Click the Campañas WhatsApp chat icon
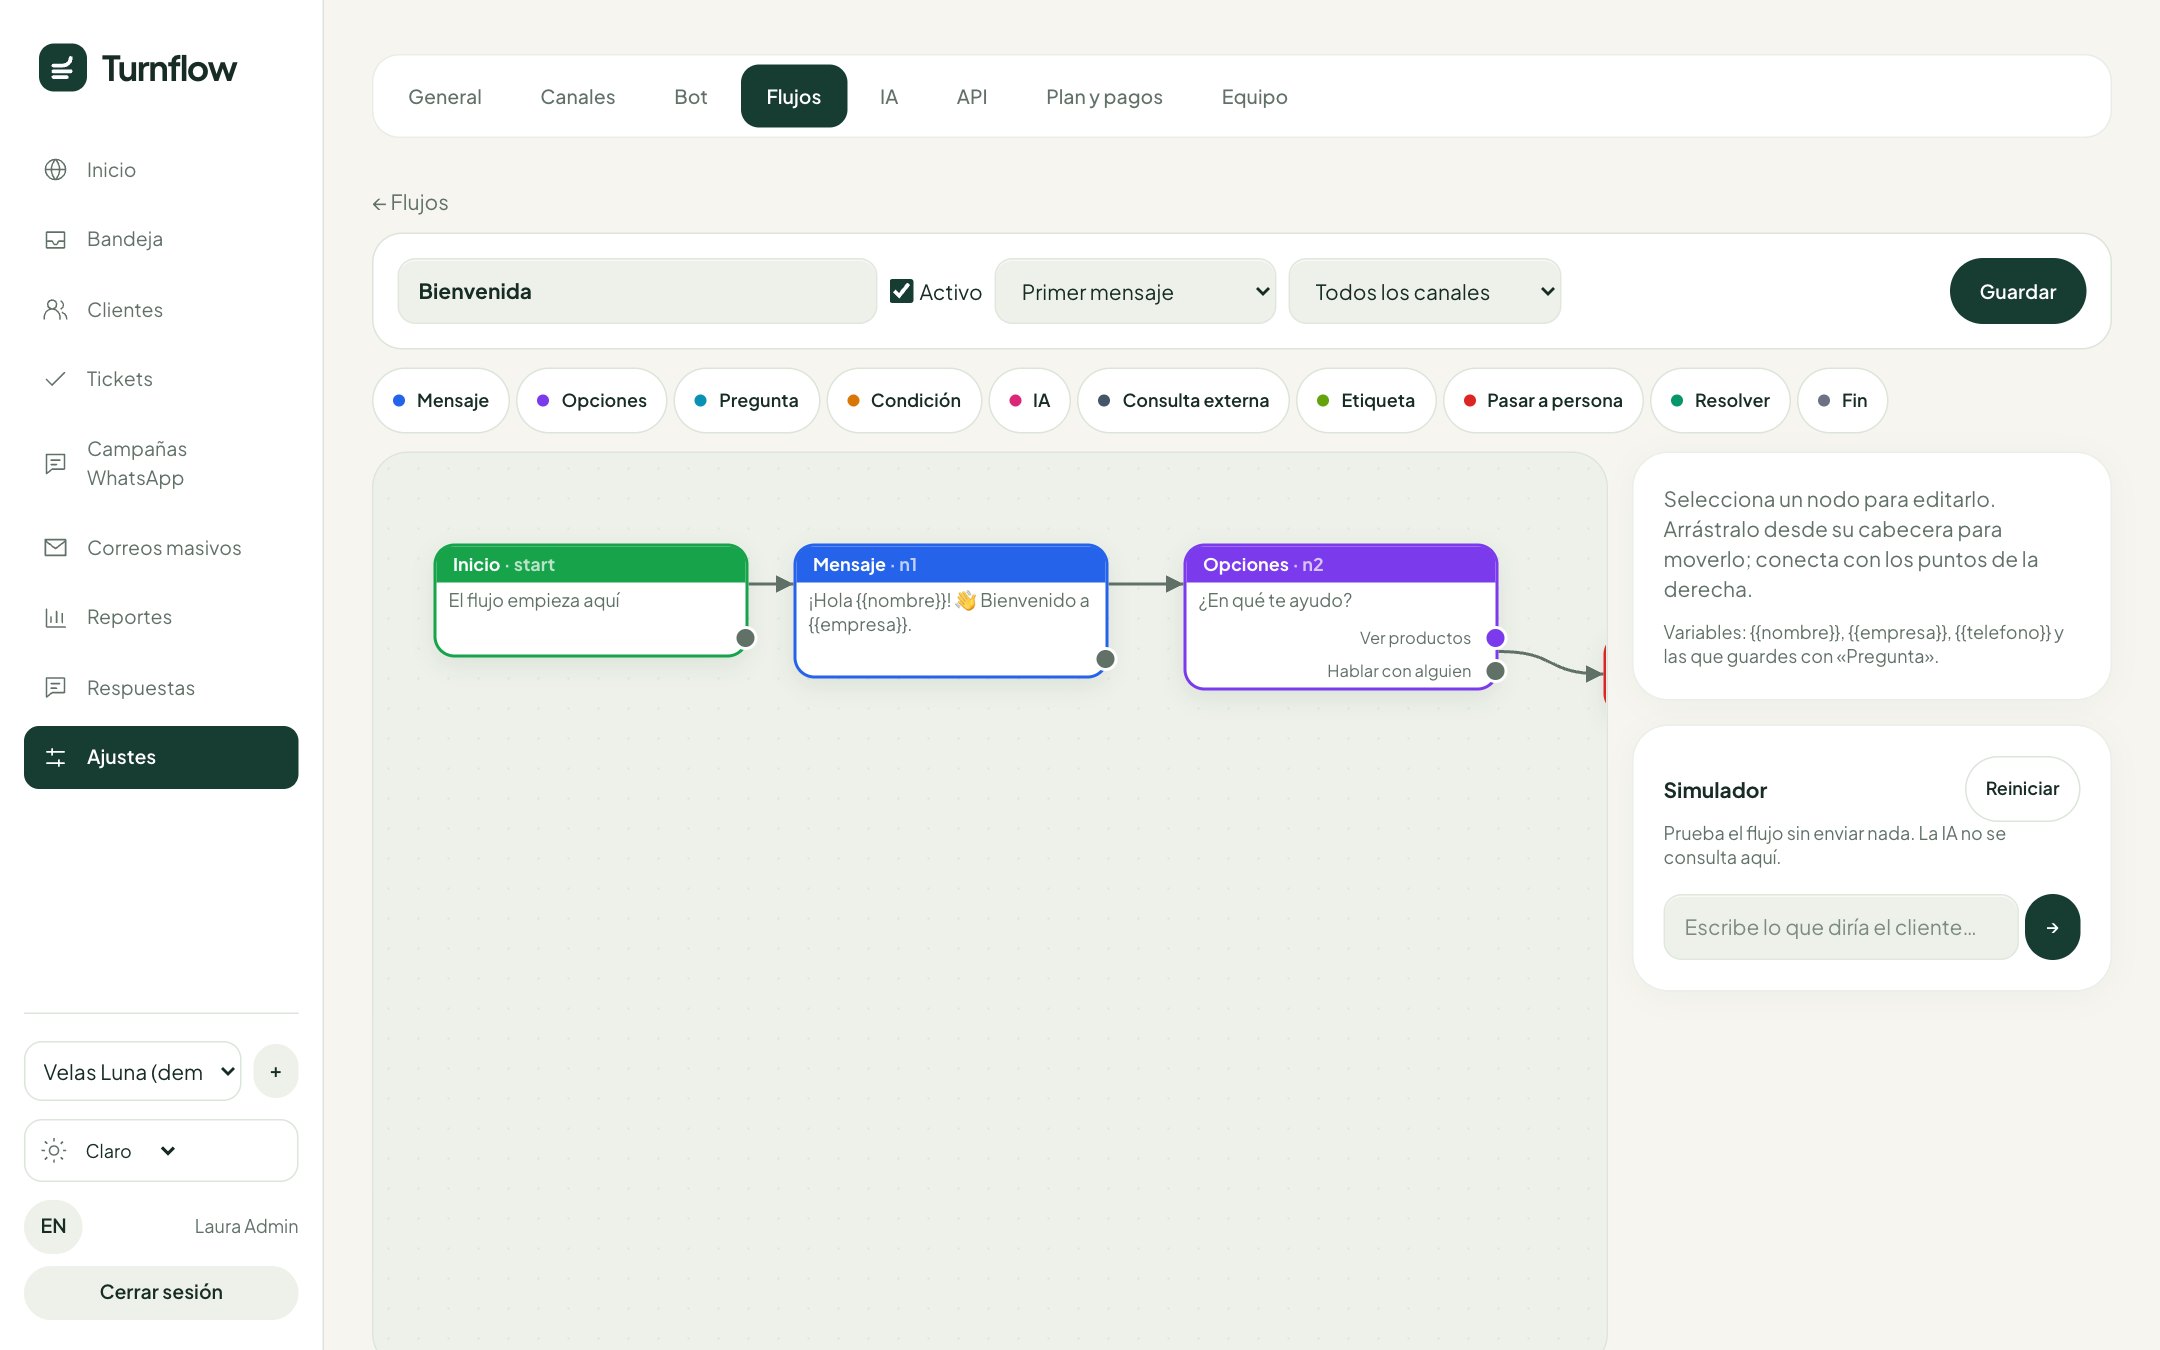Image resolution: width=2160 pixels, height=1350 pixels. (x=56, y=463)
